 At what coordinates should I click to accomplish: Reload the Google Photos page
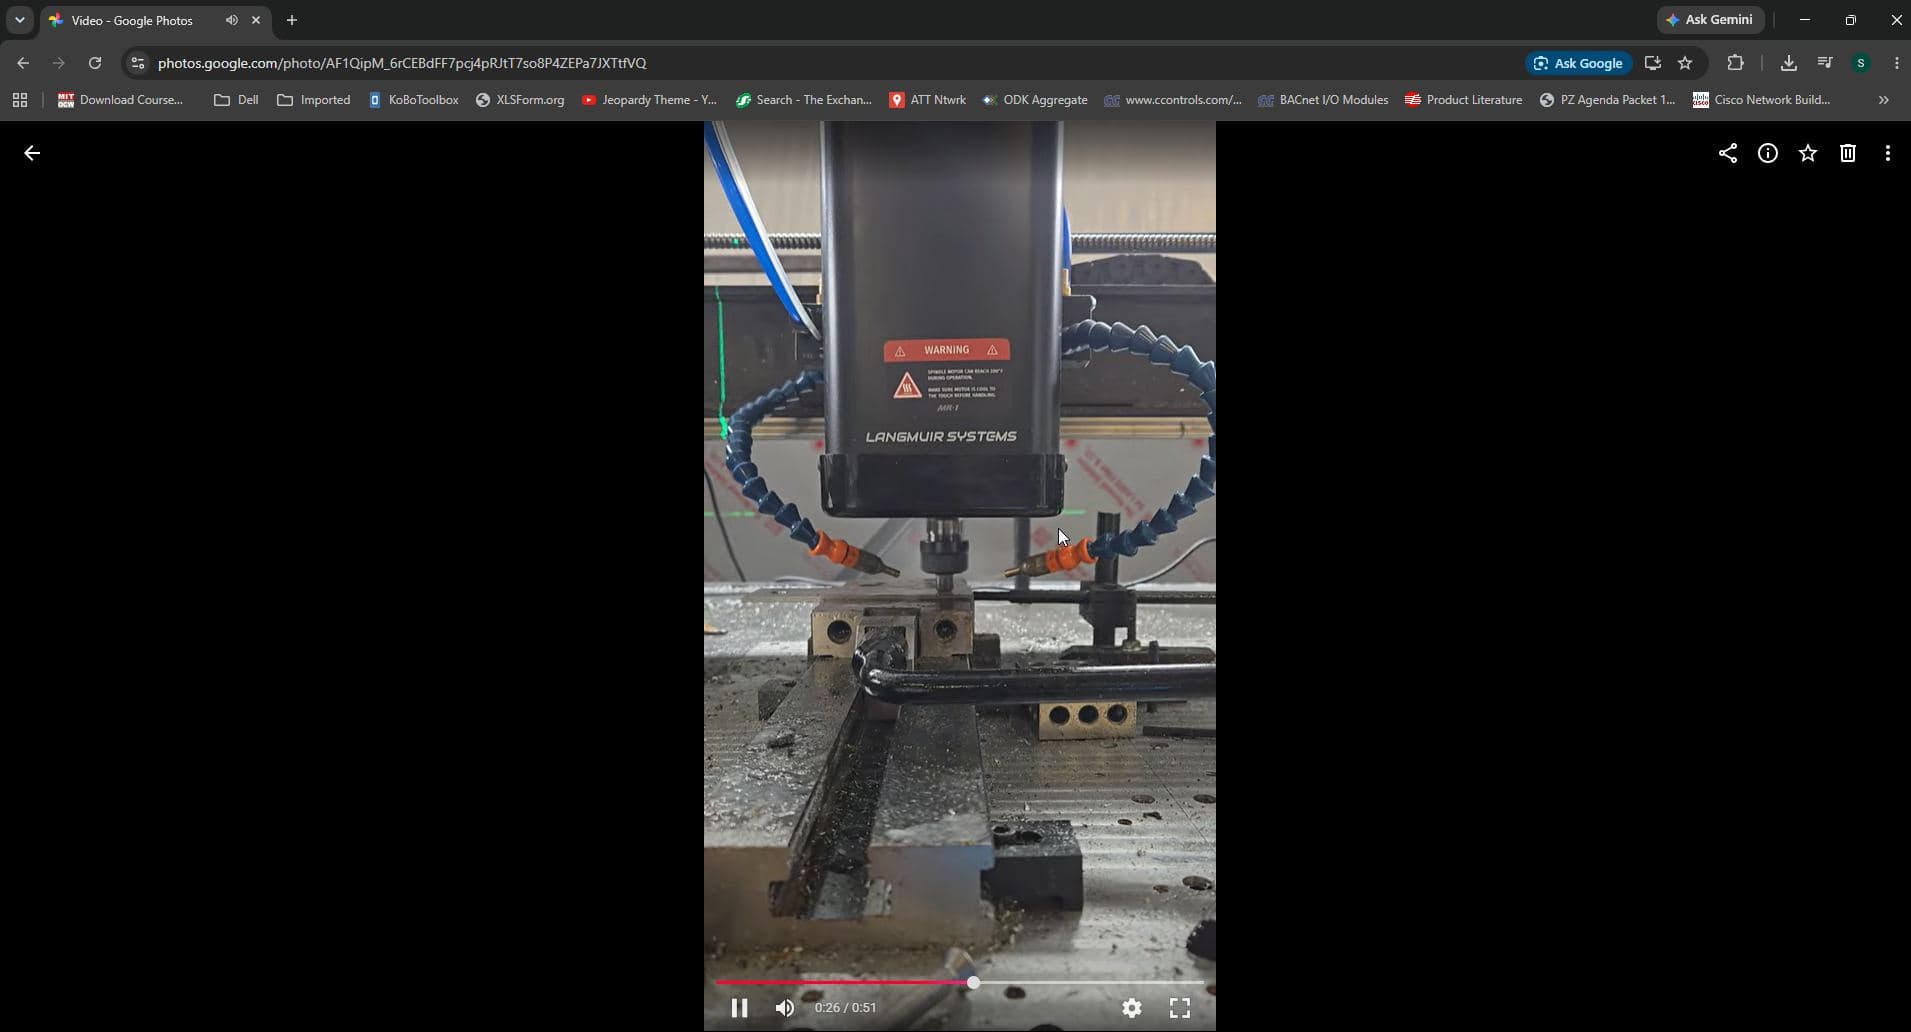click(x=95, y=63)
